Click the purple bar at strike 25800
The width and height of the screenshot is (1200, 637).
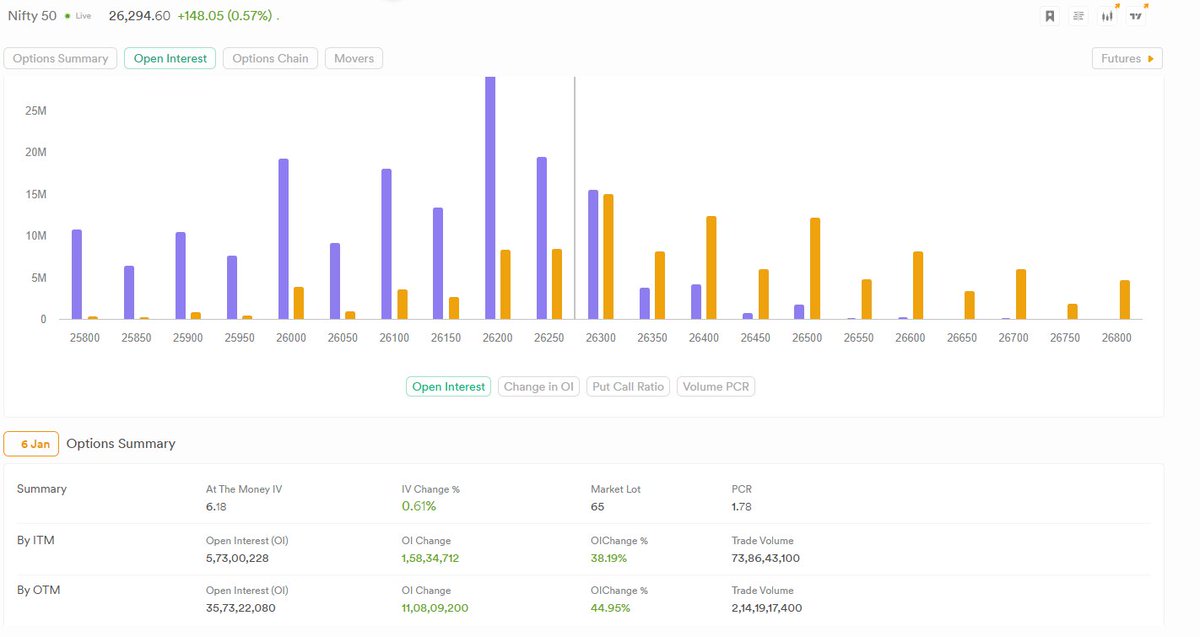click(x=77, y=275)
